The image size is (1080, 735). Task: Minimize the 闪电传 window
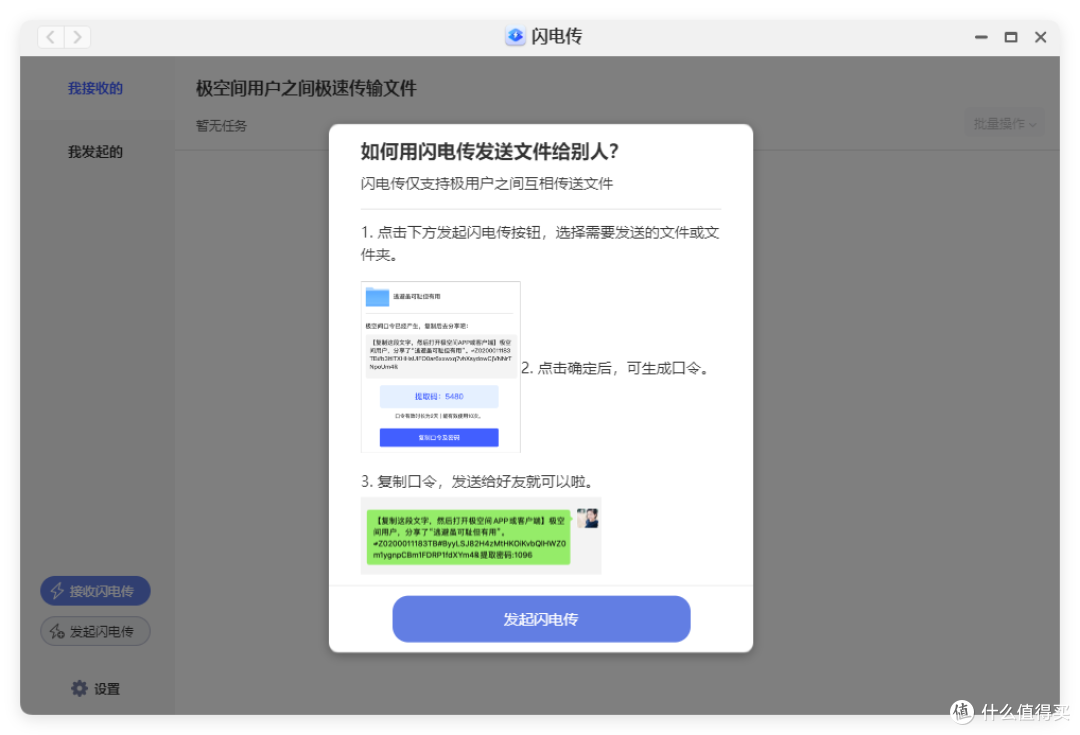[x=981, y=37]
